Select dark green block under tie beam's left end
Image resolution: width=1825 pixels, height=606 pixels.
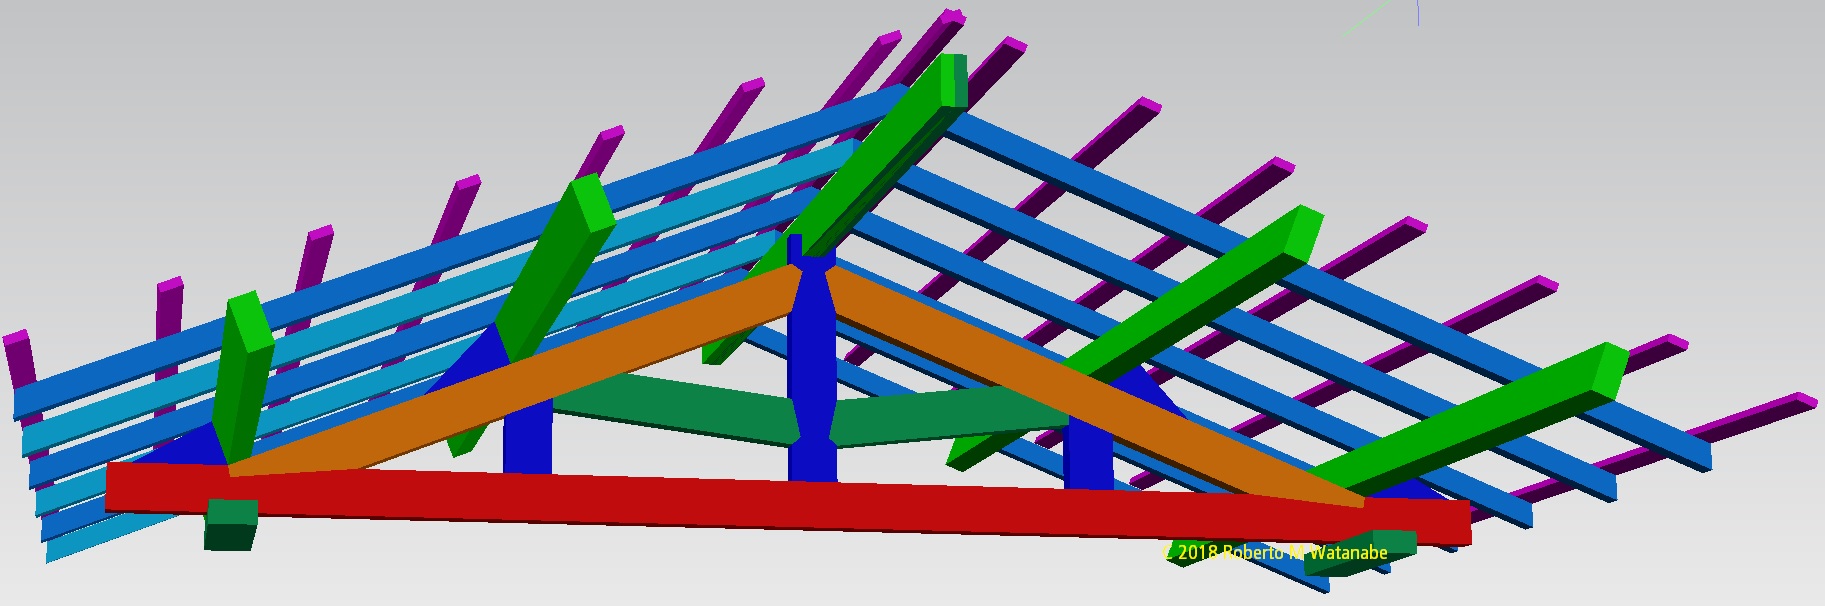coord(231,525)
